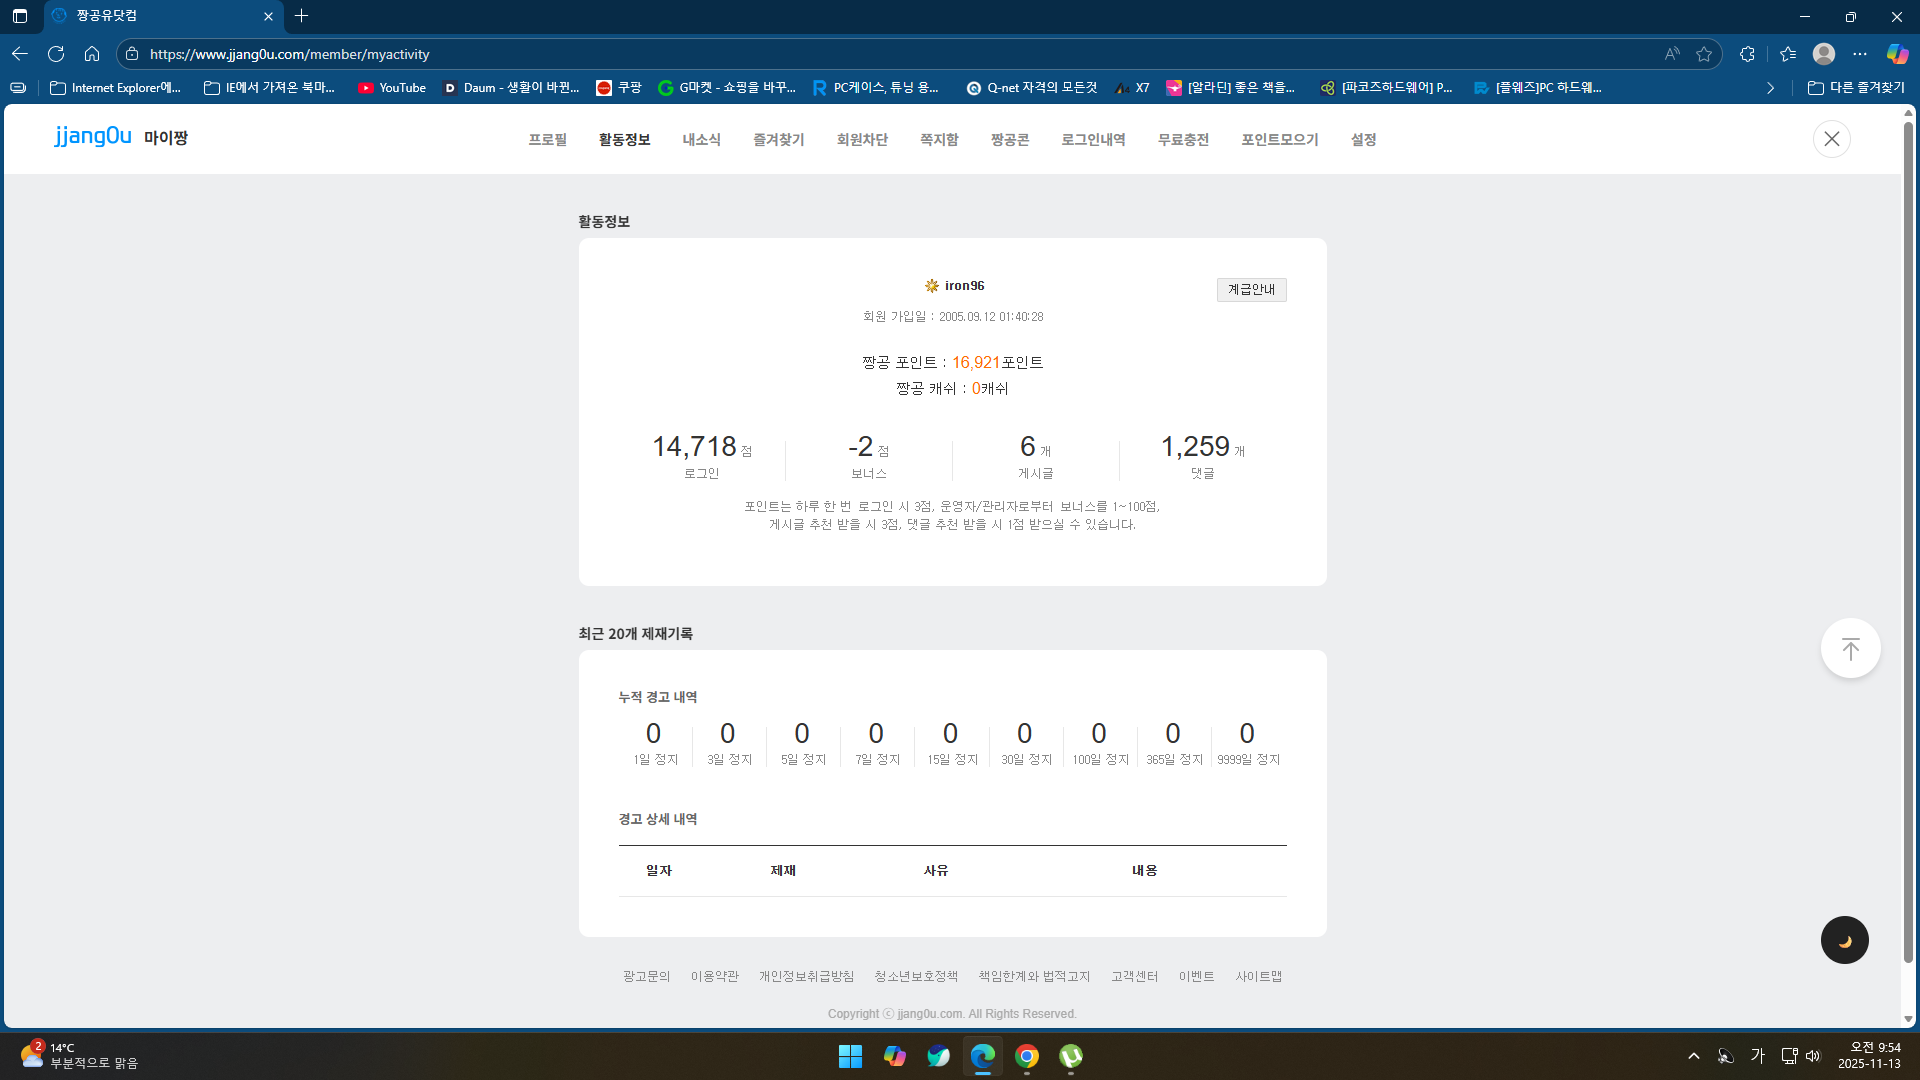Expand the bookmarks bar overflow chevron
This screenshot has height=1080, width=1920.
(1770, 88)
